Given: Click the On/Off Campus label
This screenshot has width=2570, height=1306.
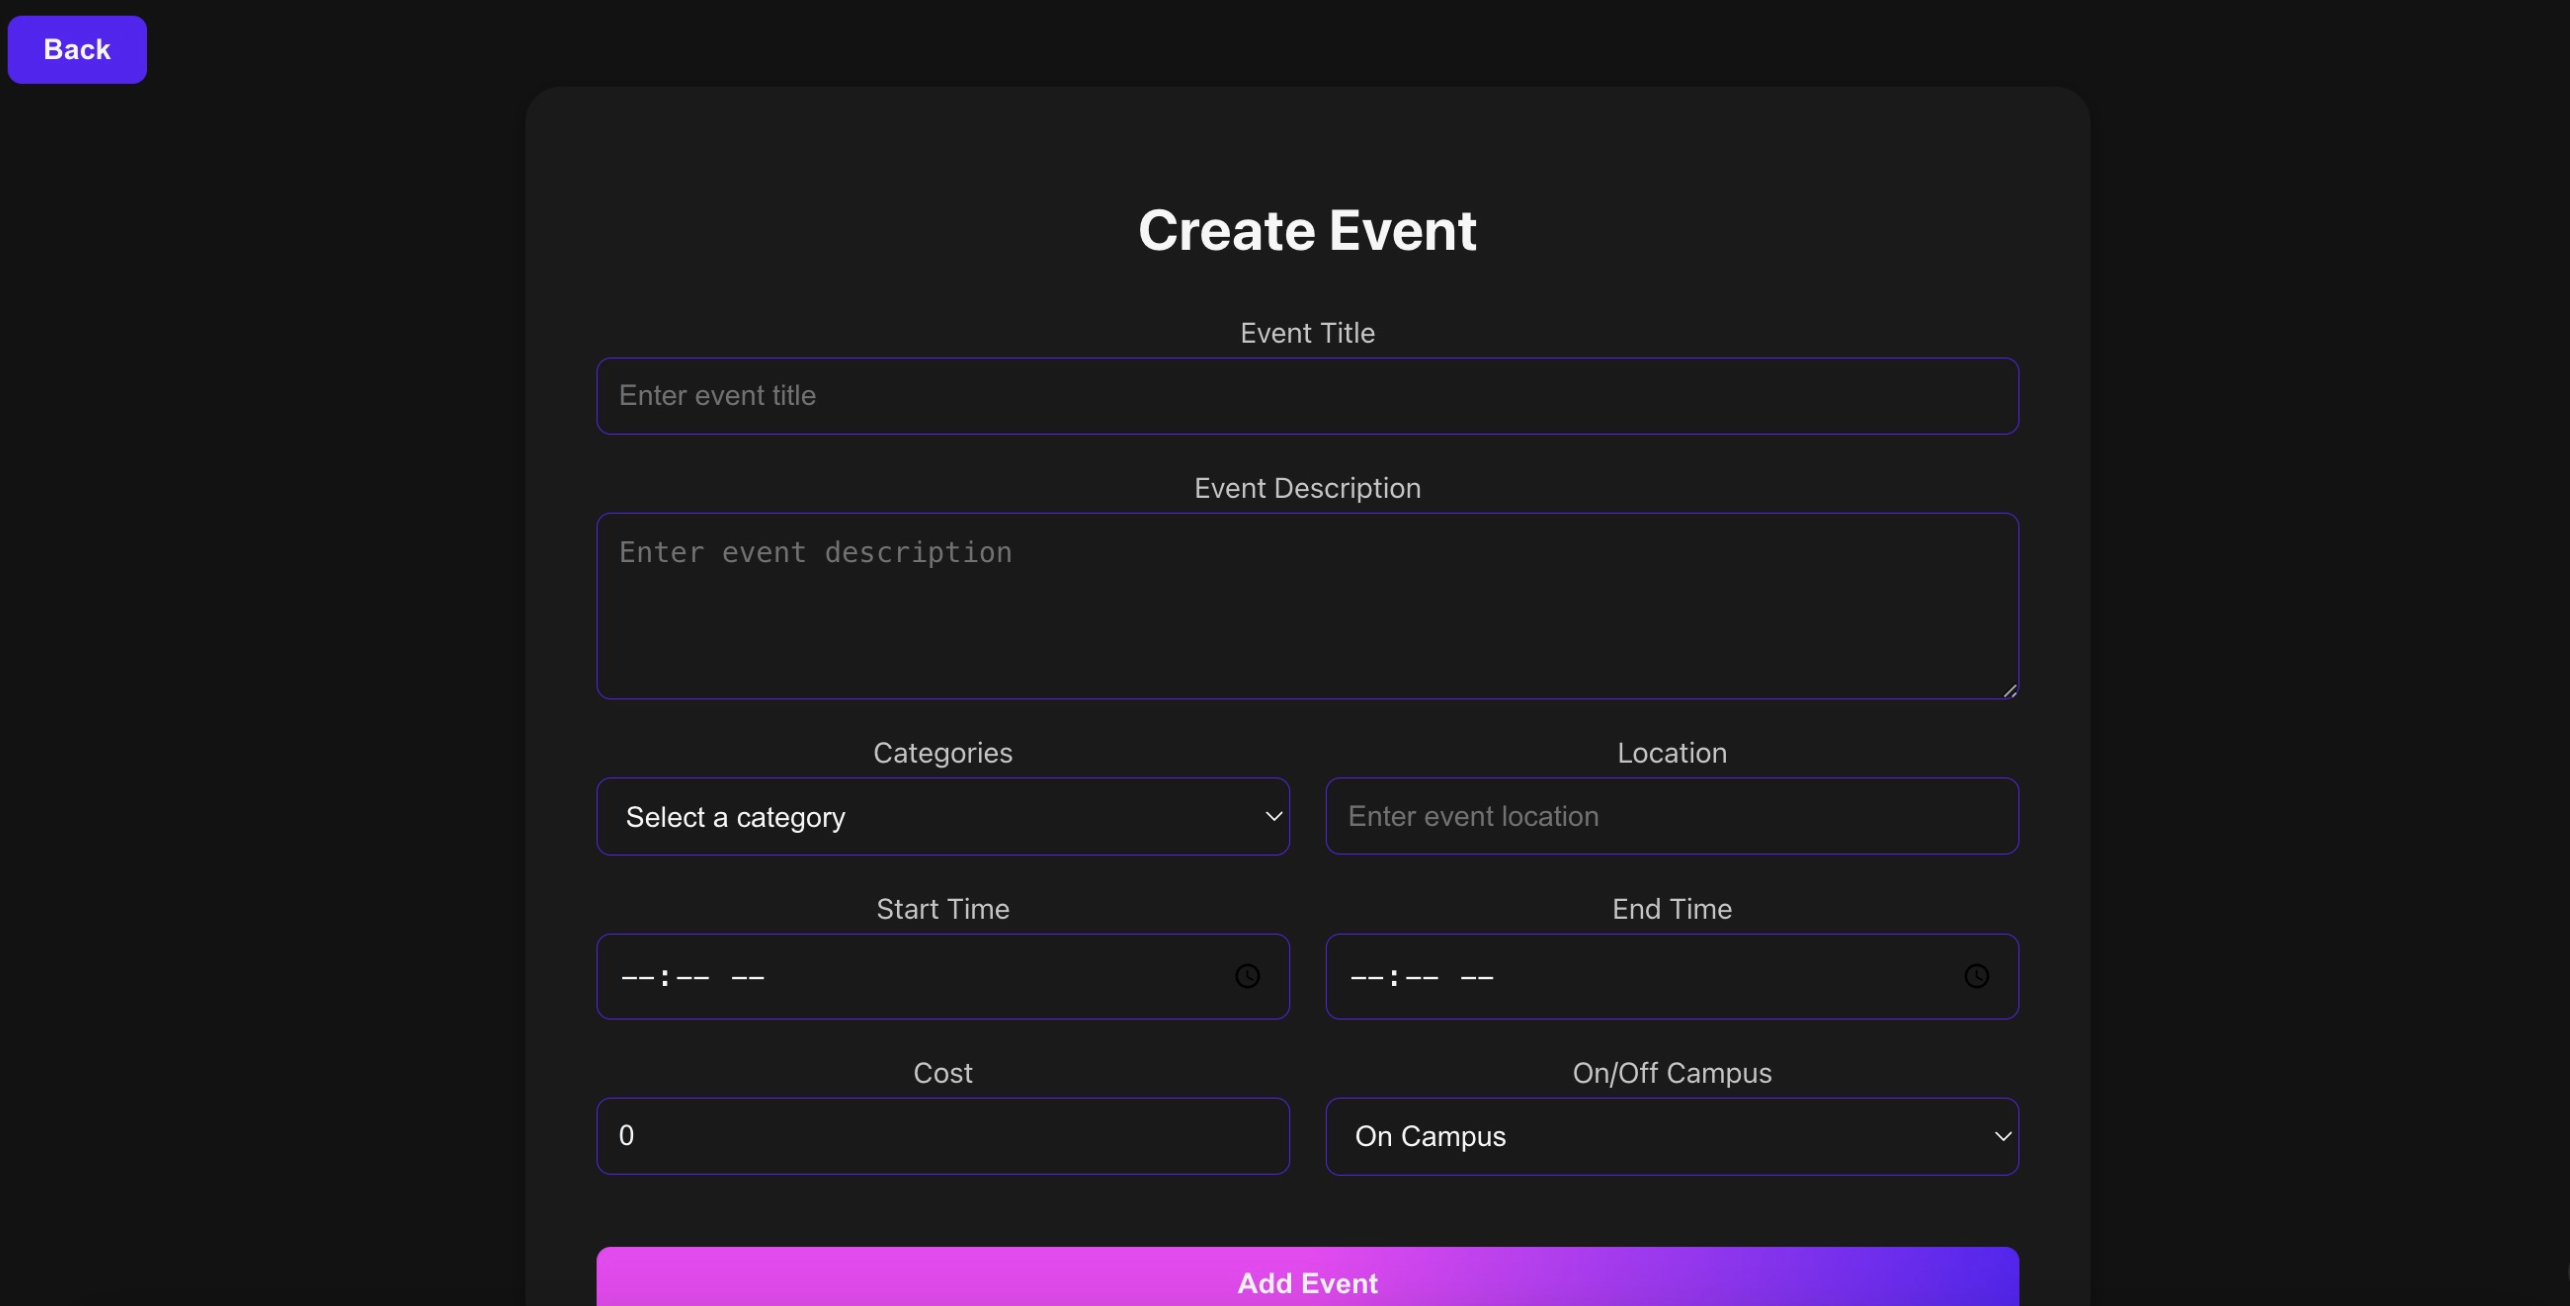Looking at the screenshot, I should click(1671, 1073).
